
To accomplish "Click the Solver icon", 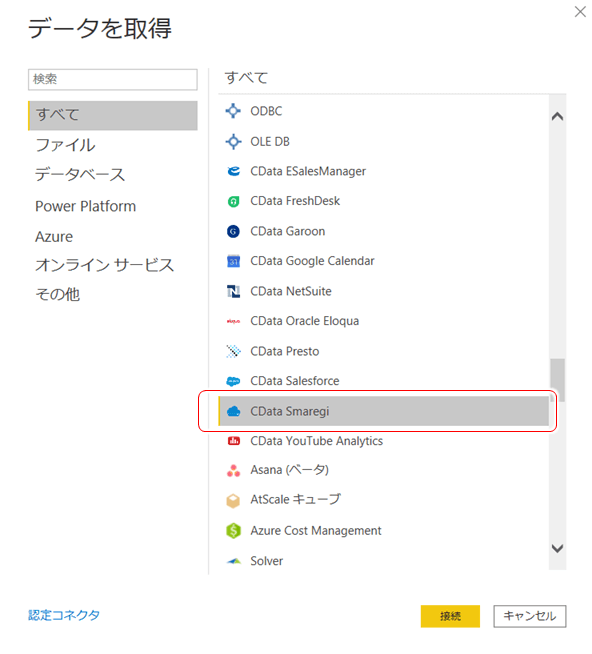I will [234, 561].
